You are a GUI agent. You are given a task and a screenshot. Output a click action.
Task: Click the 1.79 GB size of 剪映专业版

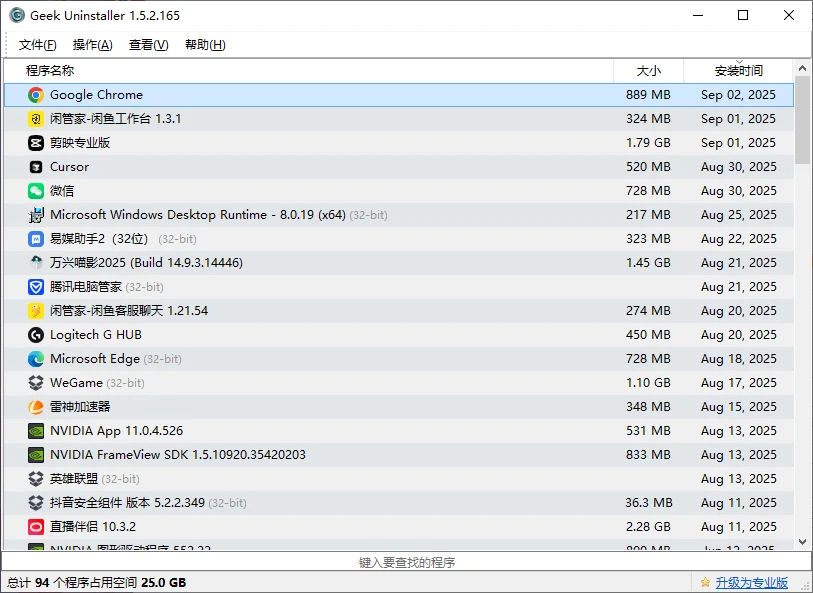(648, 143)
